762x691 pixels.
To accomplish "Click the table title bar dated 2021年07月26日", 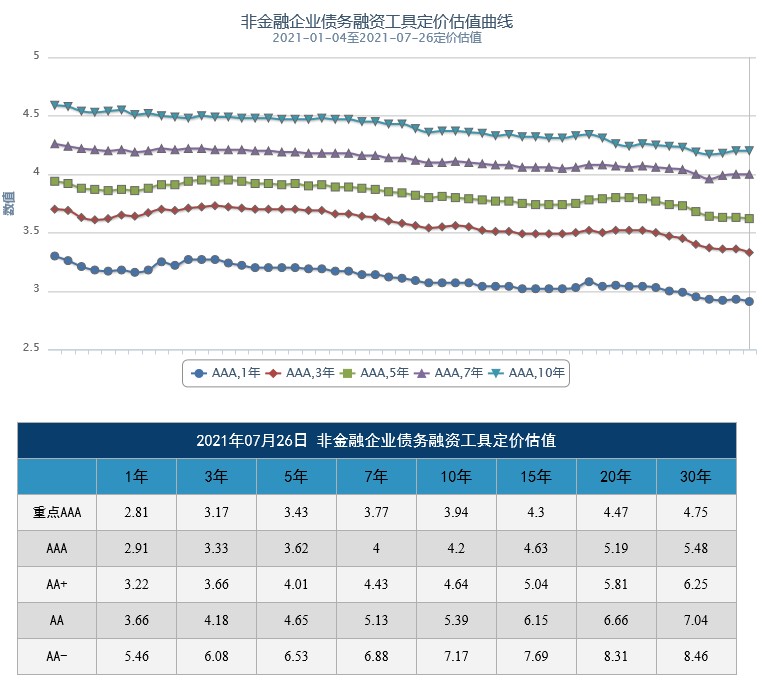I will pos(377,440).
